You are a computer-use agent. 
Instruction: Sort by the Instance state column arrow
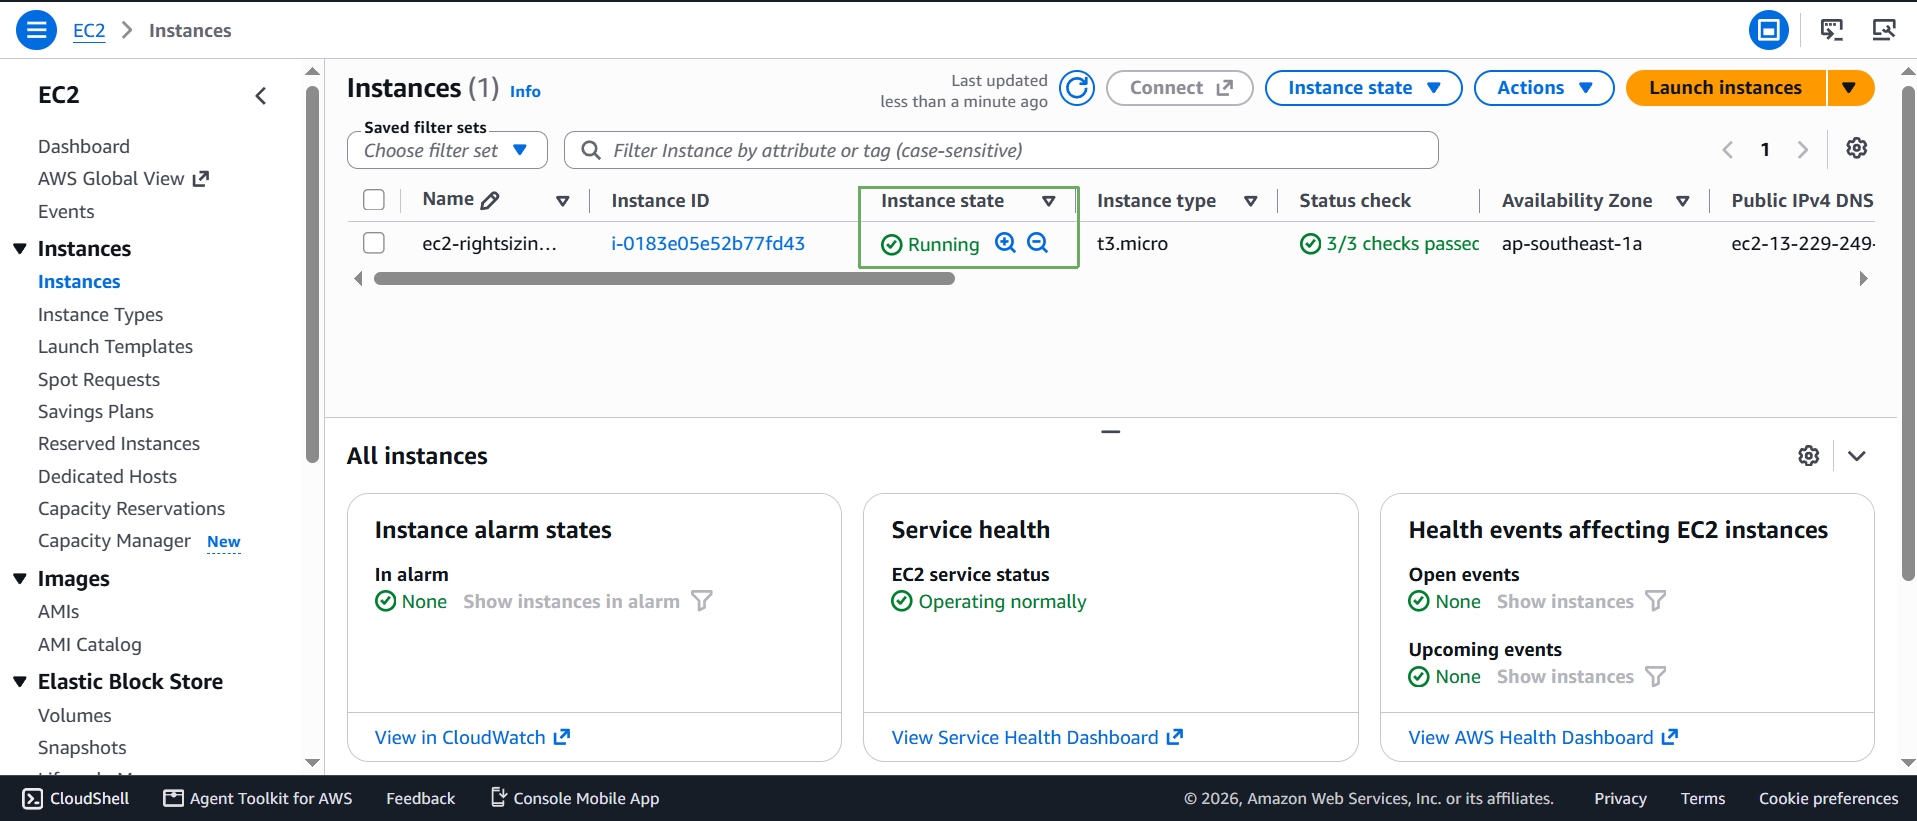[x=1049, y=201]
